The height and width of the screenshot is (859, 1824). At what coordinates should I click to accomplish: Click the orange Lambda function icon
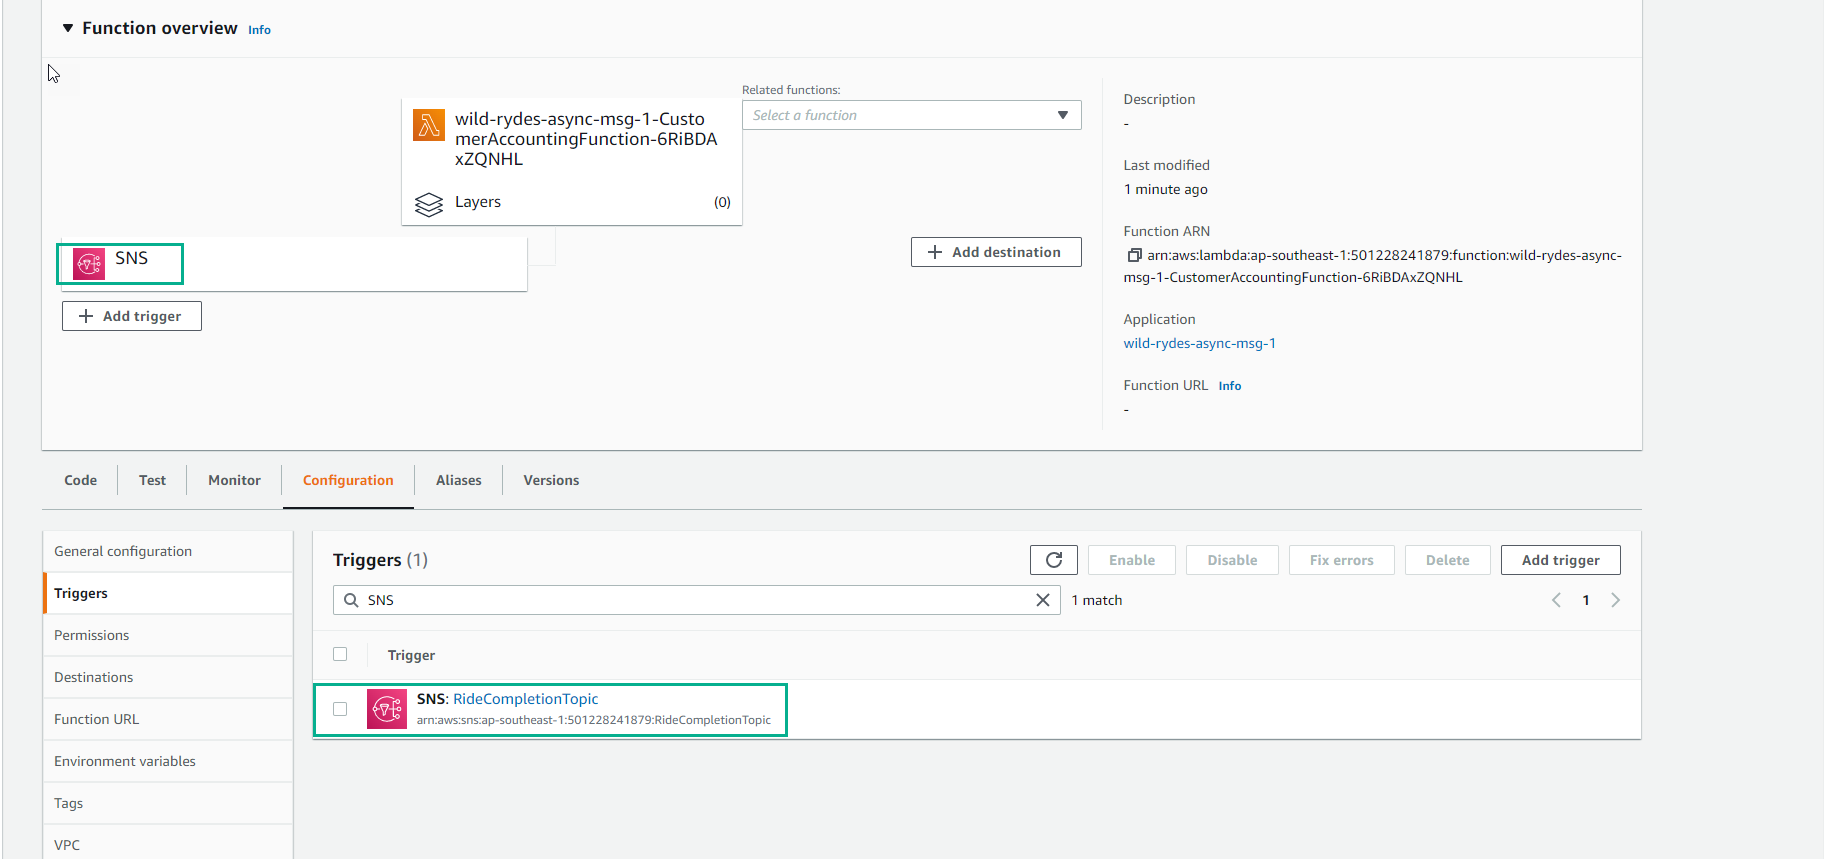(x=429, y=125)
